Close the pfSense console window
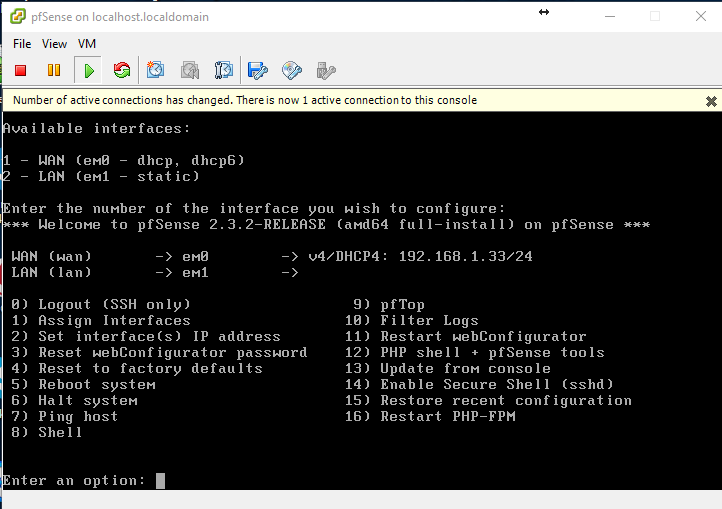Image resolution: width=722 pixels, height=509 pixels. 699,17
